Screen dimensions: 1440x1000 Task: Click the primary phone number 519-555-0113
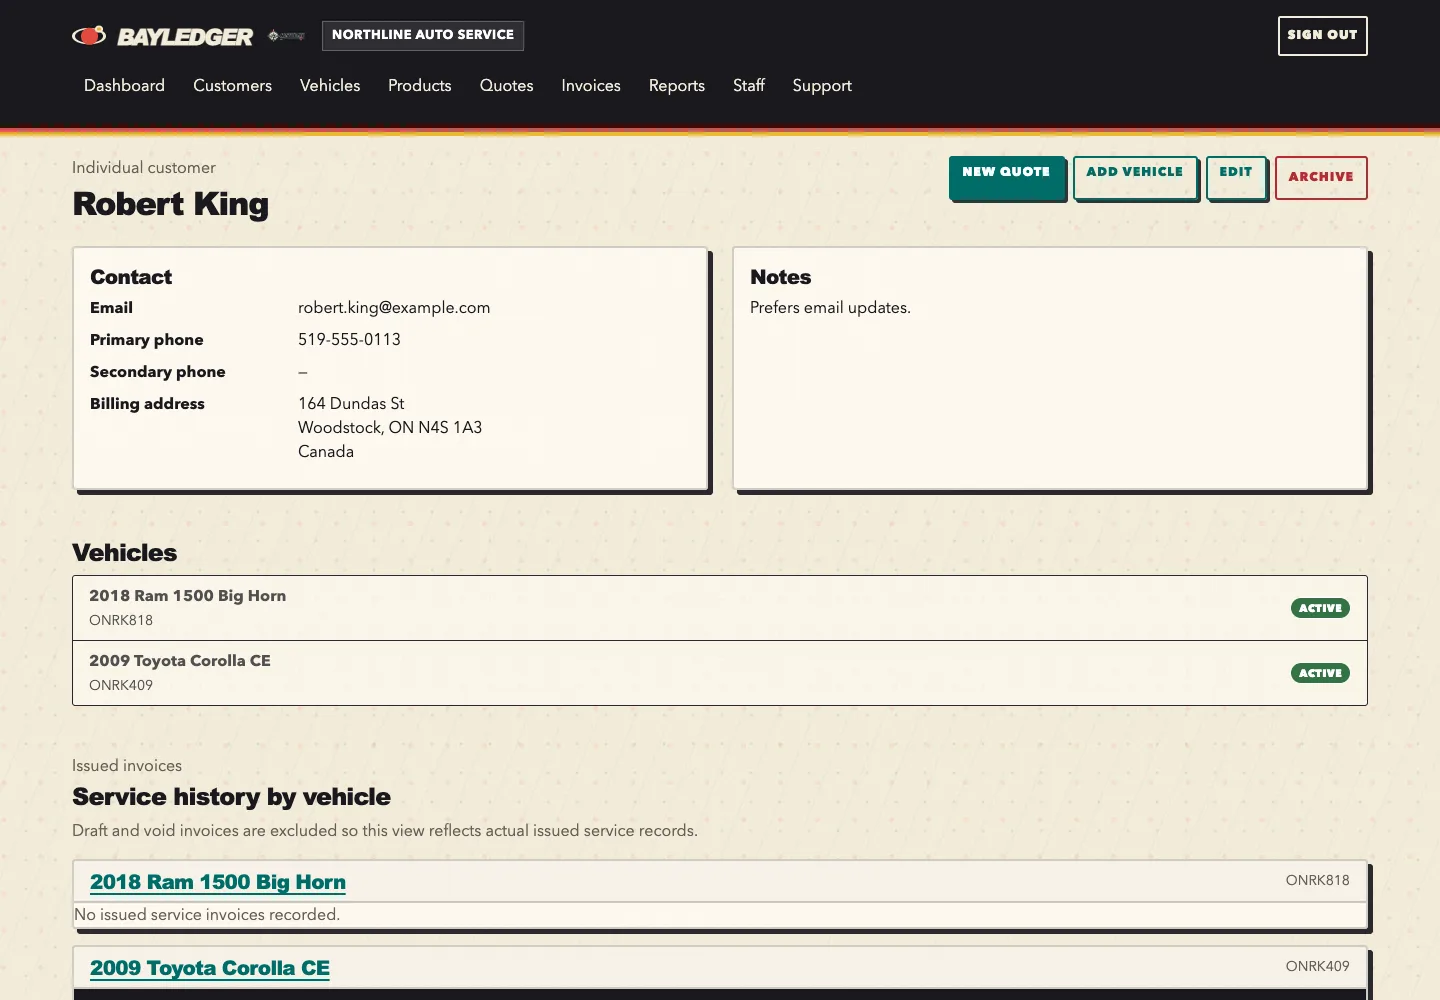pos(349,340)
